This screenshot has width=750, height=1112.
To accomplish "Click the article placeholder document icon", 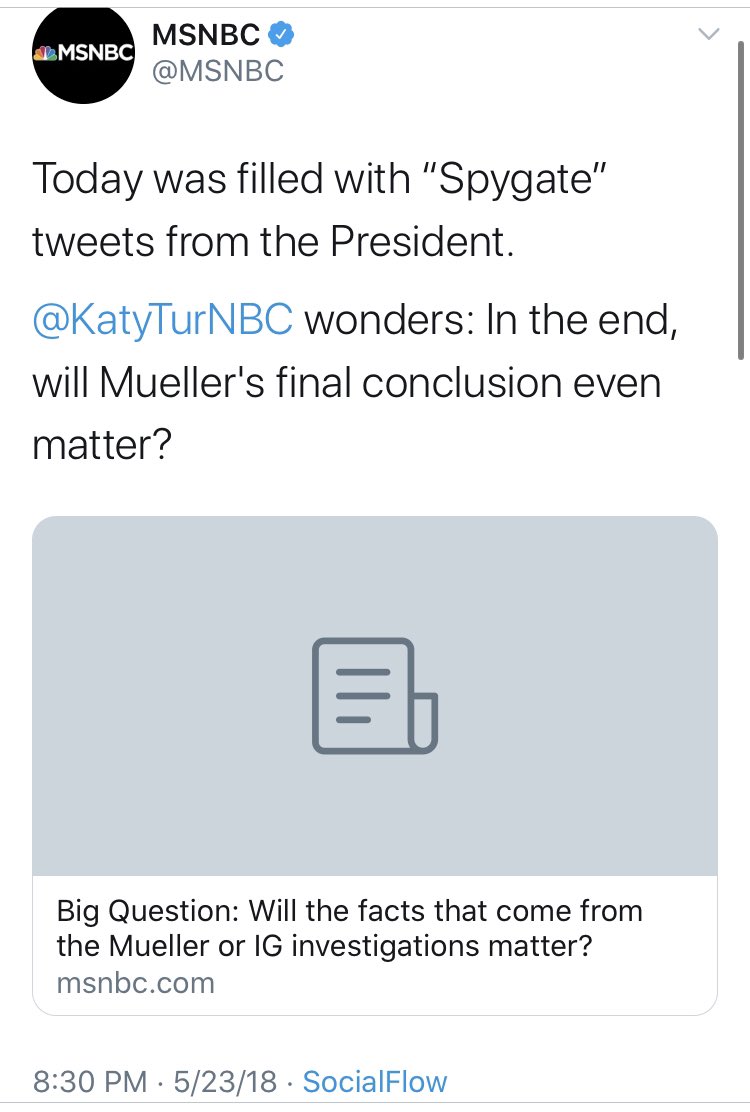I will (374, 696).
